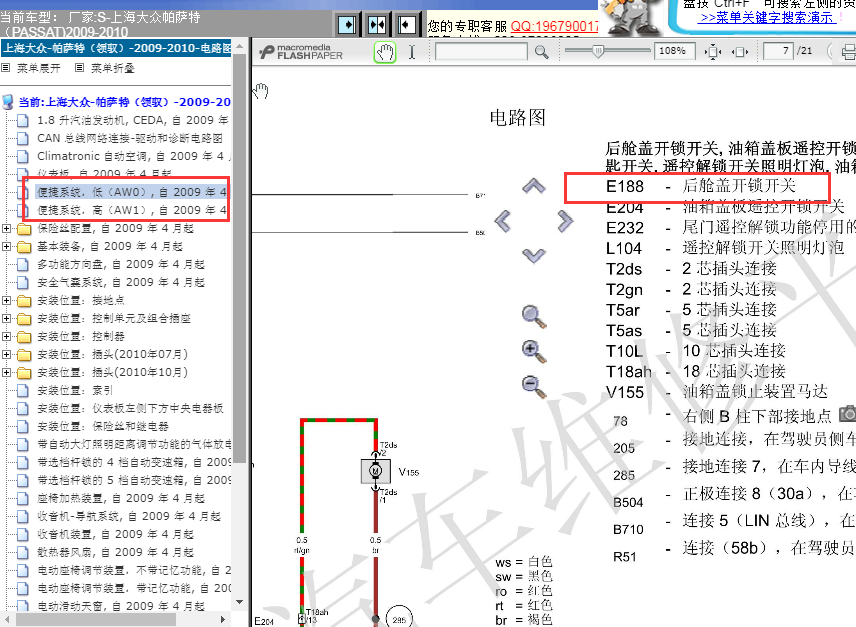Open 安装位置: 保险丝和继电器 document
The height and width of the screenshot is (627, 856).
(103, 426)
